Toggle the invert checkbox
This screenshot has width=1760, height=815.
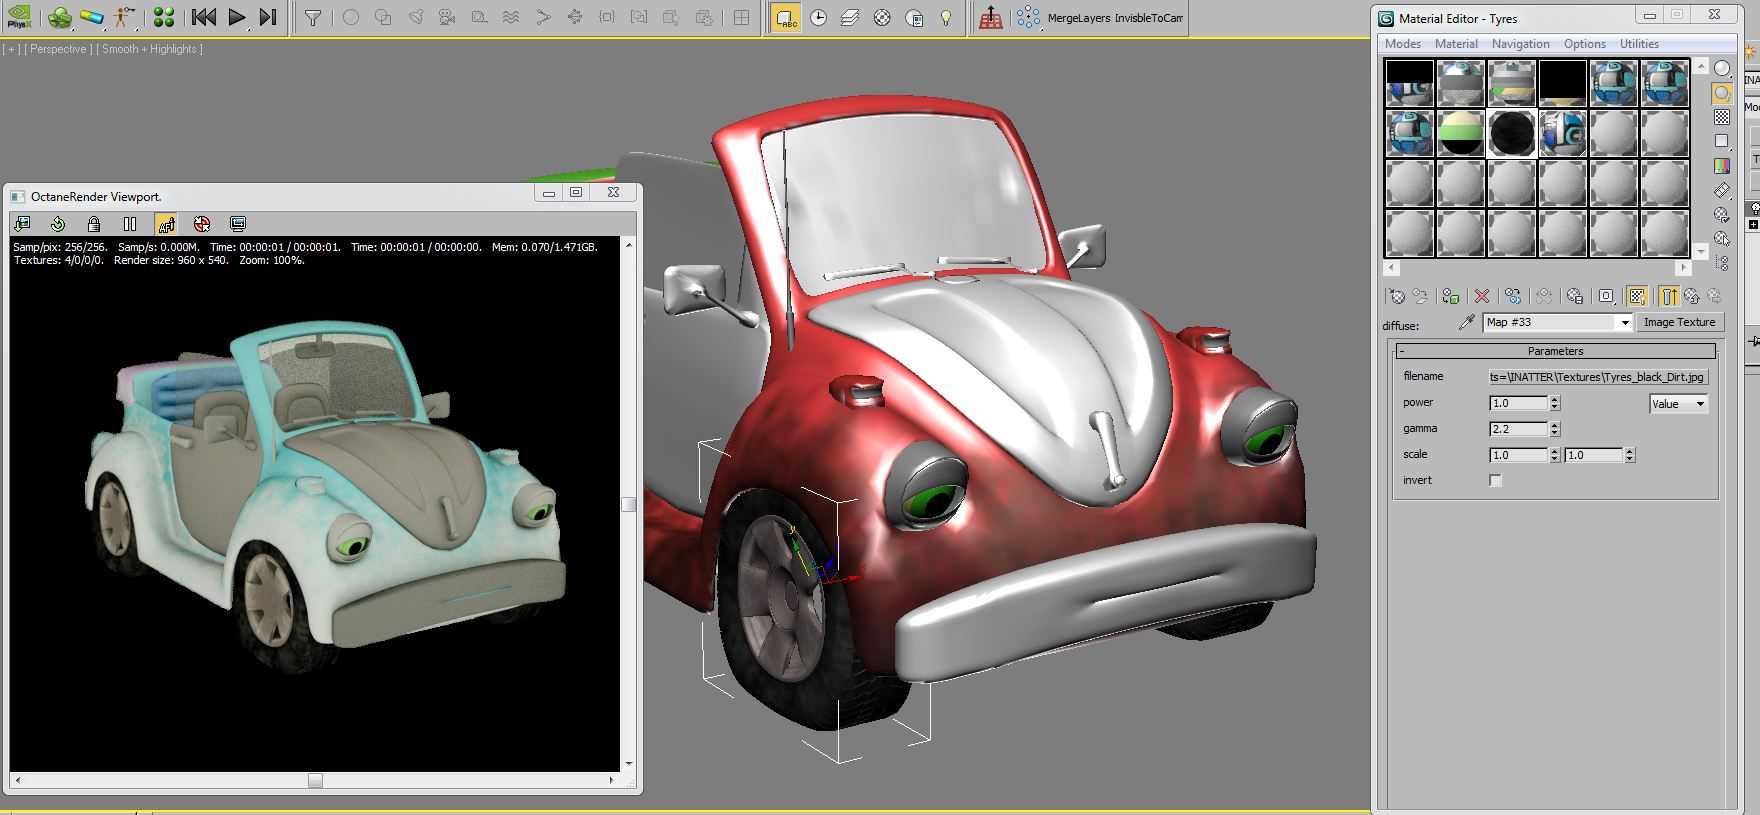click(x=1495, y=481)
